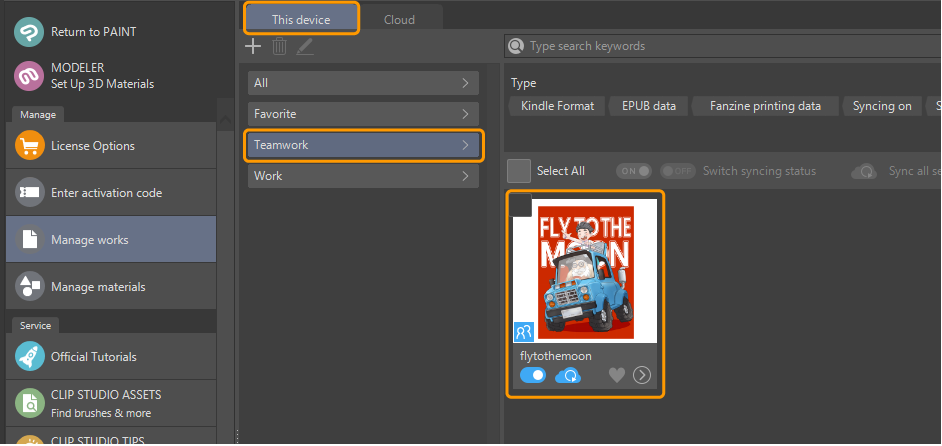The image size is (942, 446).
Task: Tick the Select All checkbox
Action: [x=519, y=171]
